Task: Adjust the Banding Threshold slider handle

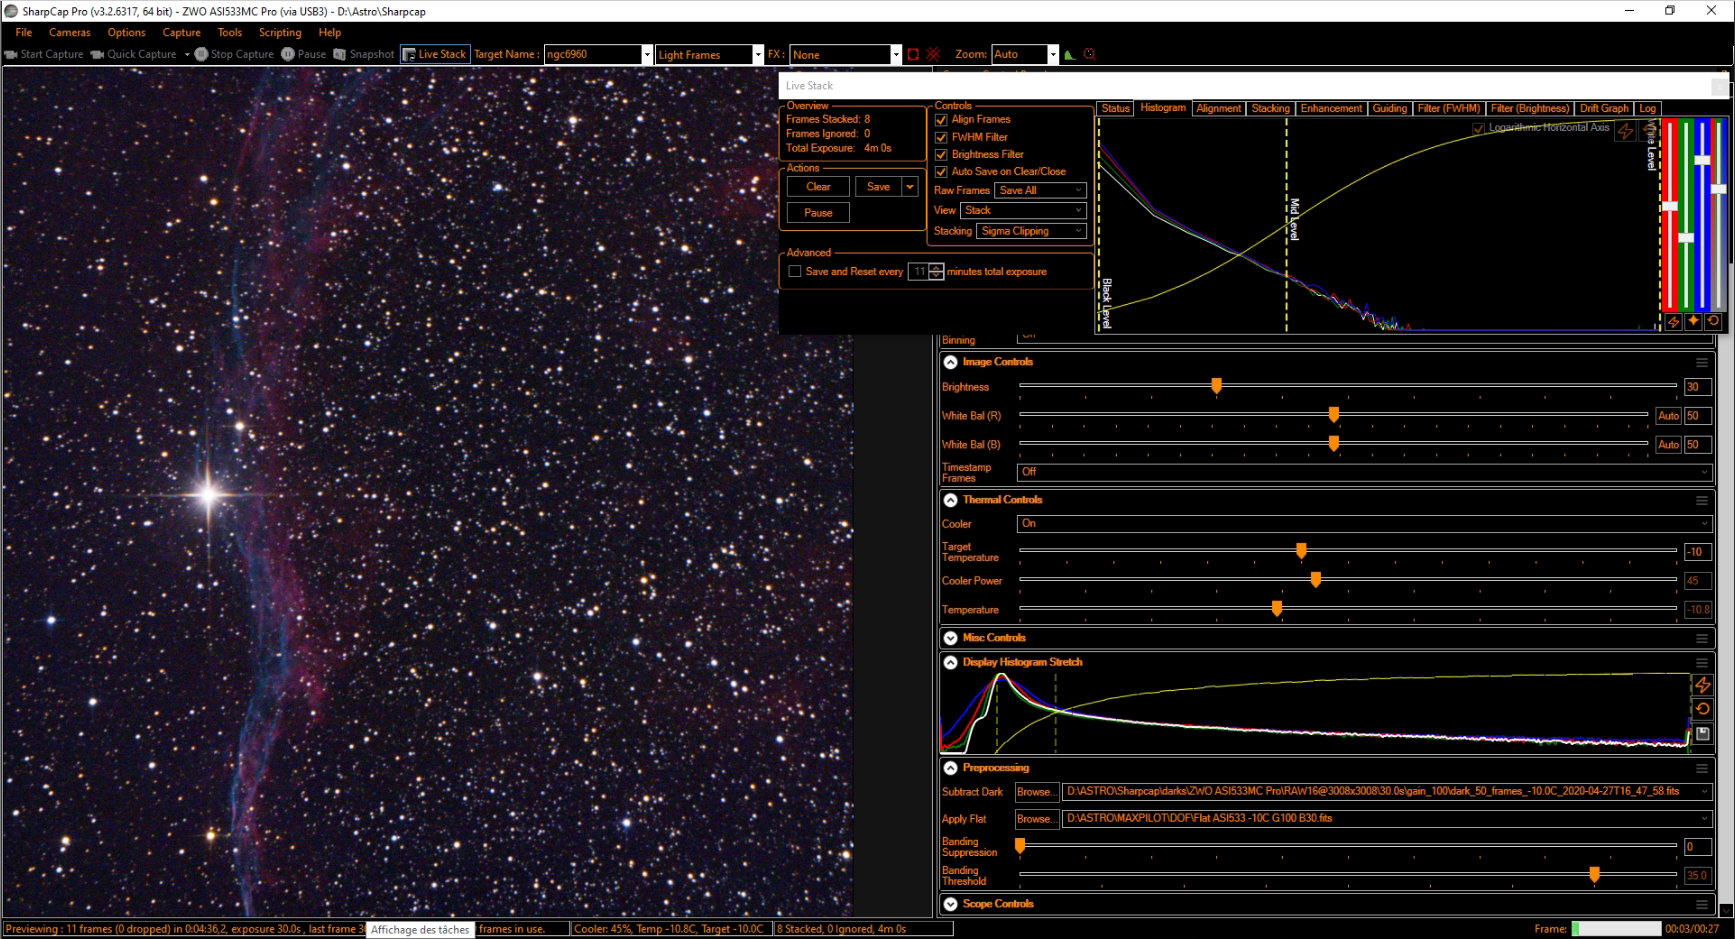Action: tap(1594, 875)
